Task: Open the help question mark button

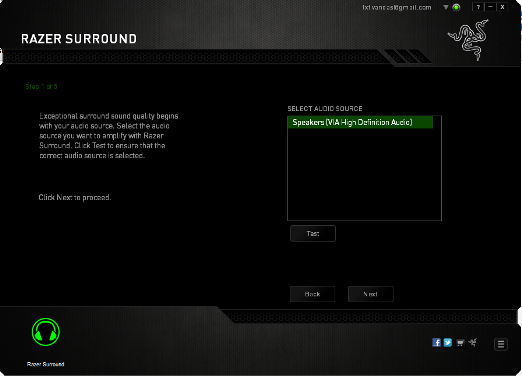Action: [x=478, y=7]
